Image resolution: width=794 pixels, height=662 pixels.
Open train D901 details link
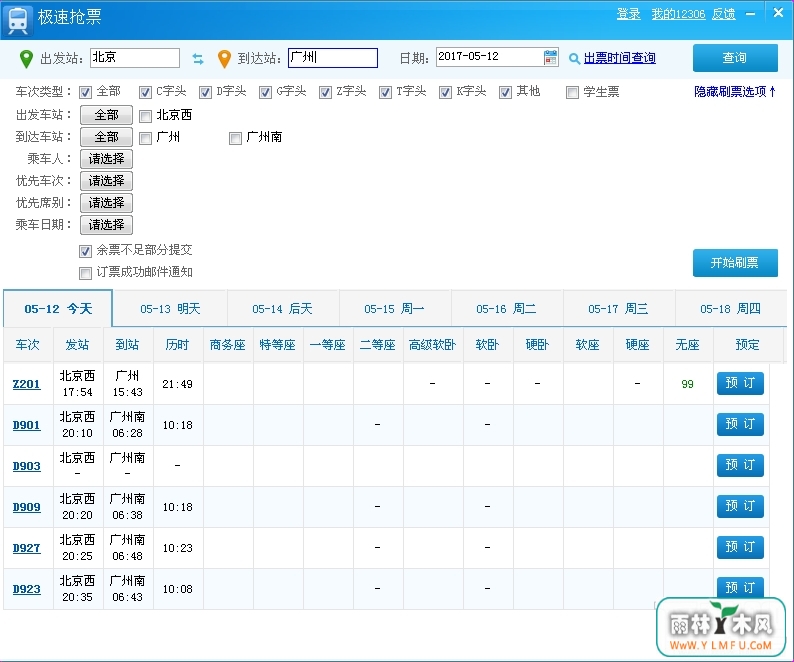pyautogui.click(x=26, y=425)
